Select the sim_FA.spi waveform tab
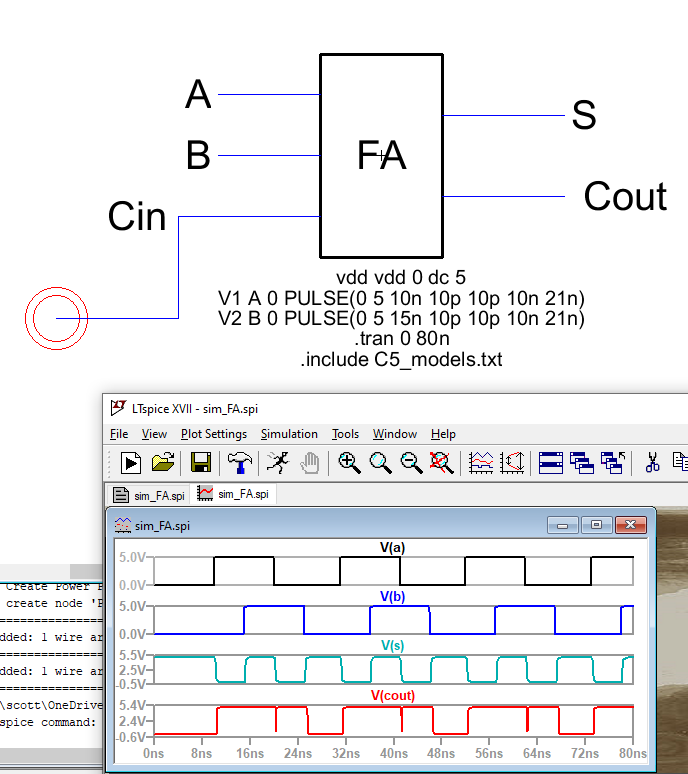The height and width of the screenshot is (774, 688). tap(235, 494)
